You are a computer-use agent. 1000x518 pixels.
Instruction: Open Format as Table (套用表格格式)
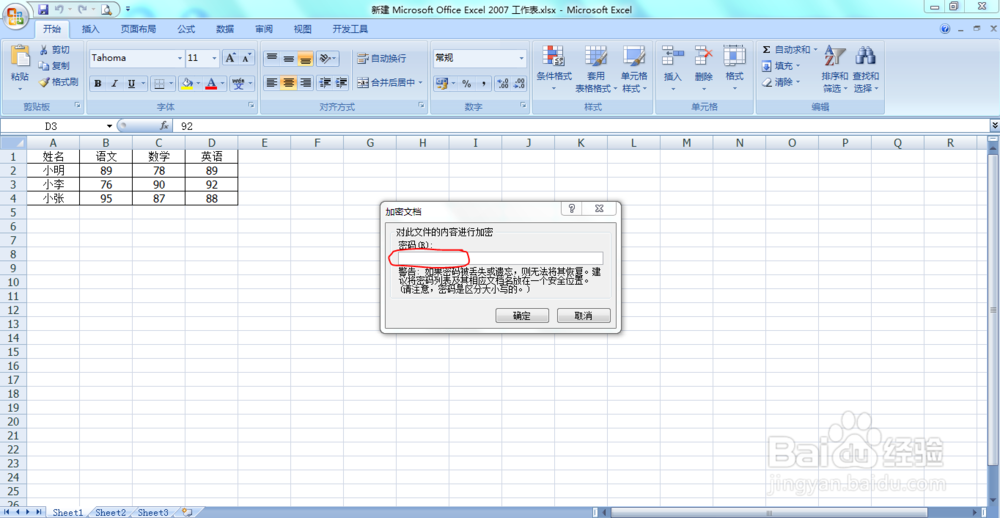pos(596,68)
